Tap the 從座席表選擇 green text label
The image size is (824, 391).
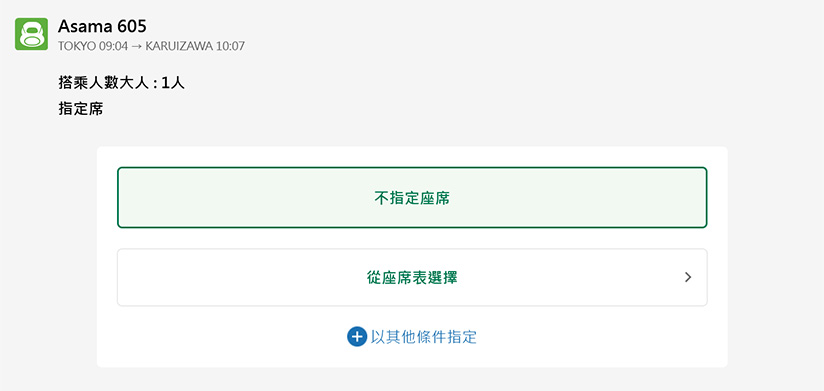(412, 277)
